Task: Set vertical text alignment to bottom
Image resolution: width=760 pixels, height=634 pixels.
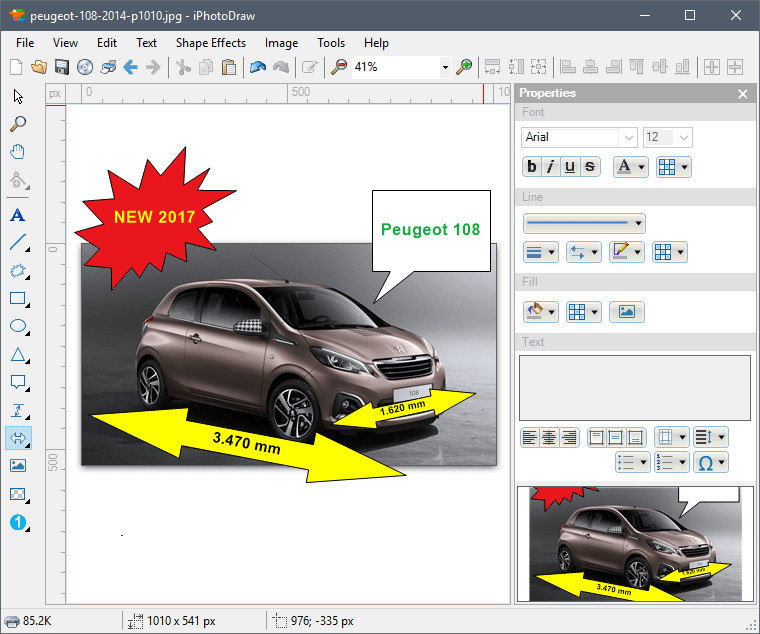Action: [636, 438]
